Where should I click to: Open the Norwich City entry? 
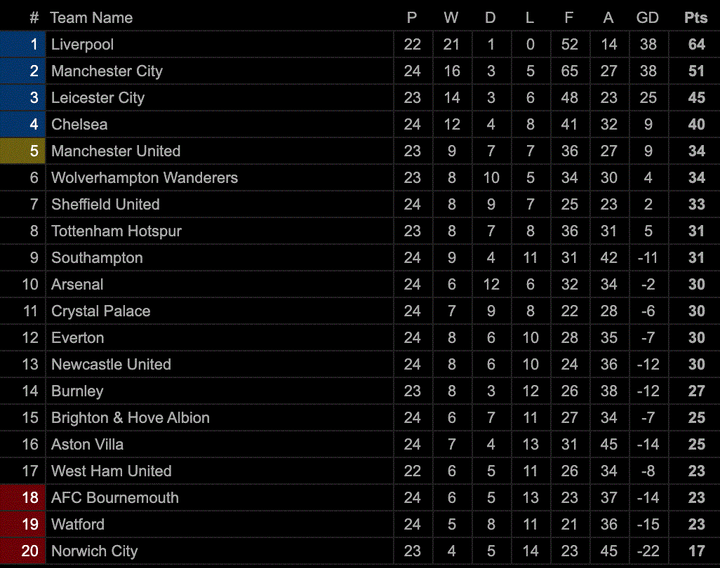click(x=94, y=551)
